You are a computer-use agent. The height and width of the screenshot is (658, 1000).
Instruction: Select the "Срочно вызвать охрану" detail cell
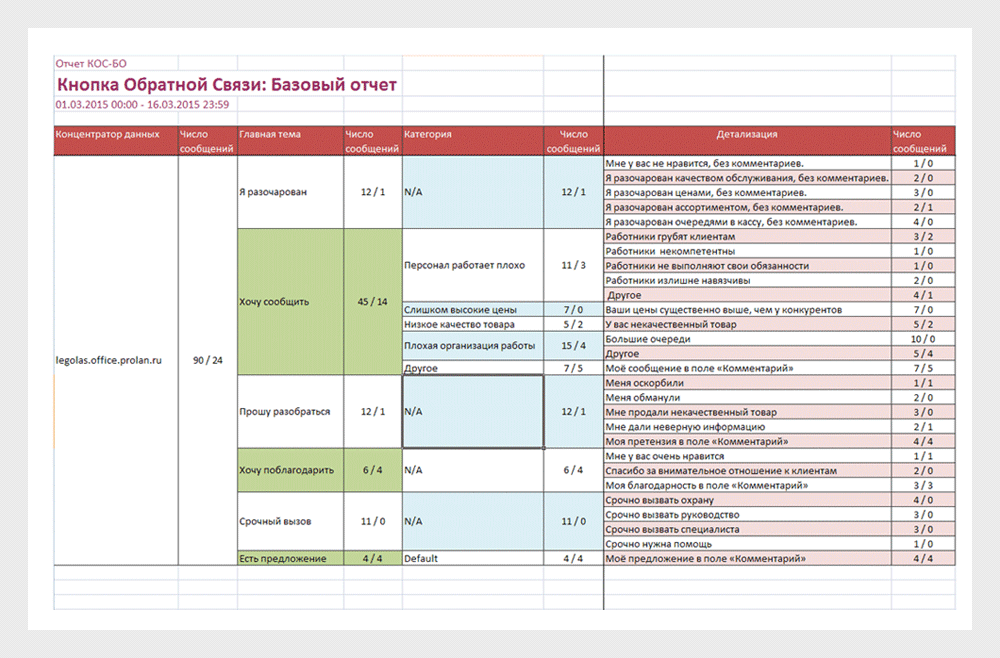[659, 500]
